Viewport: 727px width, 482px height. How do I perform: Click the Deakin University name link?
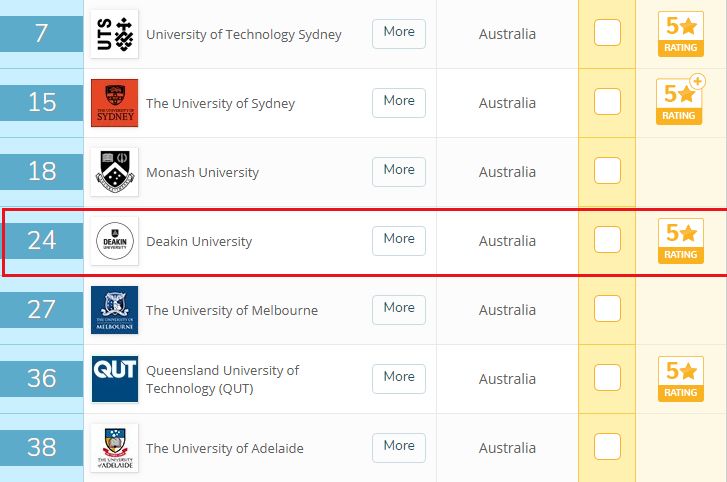pyautogui.click(x=199, y=241)
